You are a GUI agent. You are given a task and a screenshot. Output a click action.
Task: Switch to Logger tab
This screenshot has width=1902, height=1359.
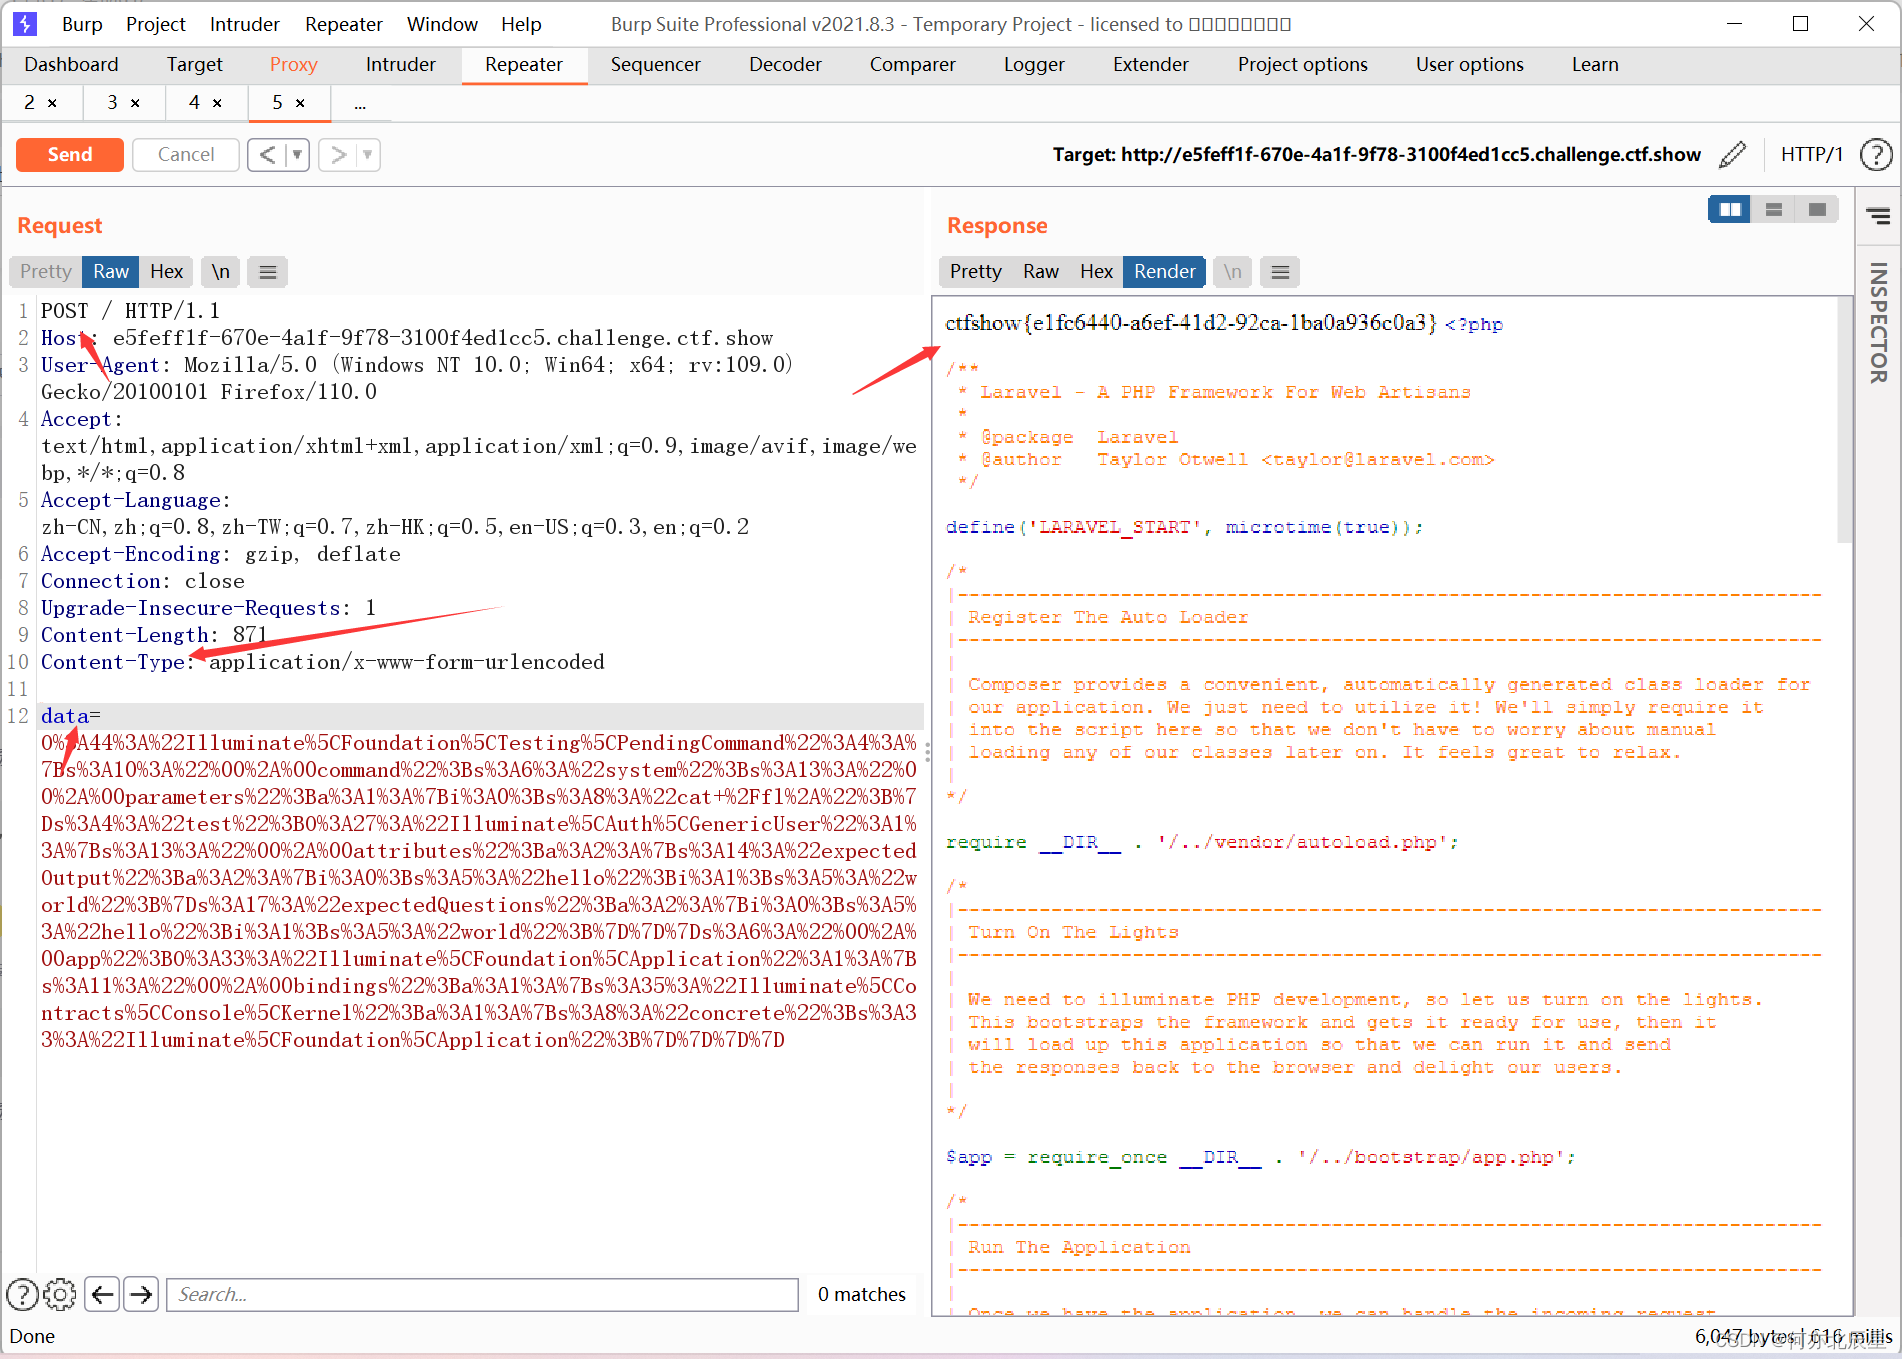click(1034, 64)
